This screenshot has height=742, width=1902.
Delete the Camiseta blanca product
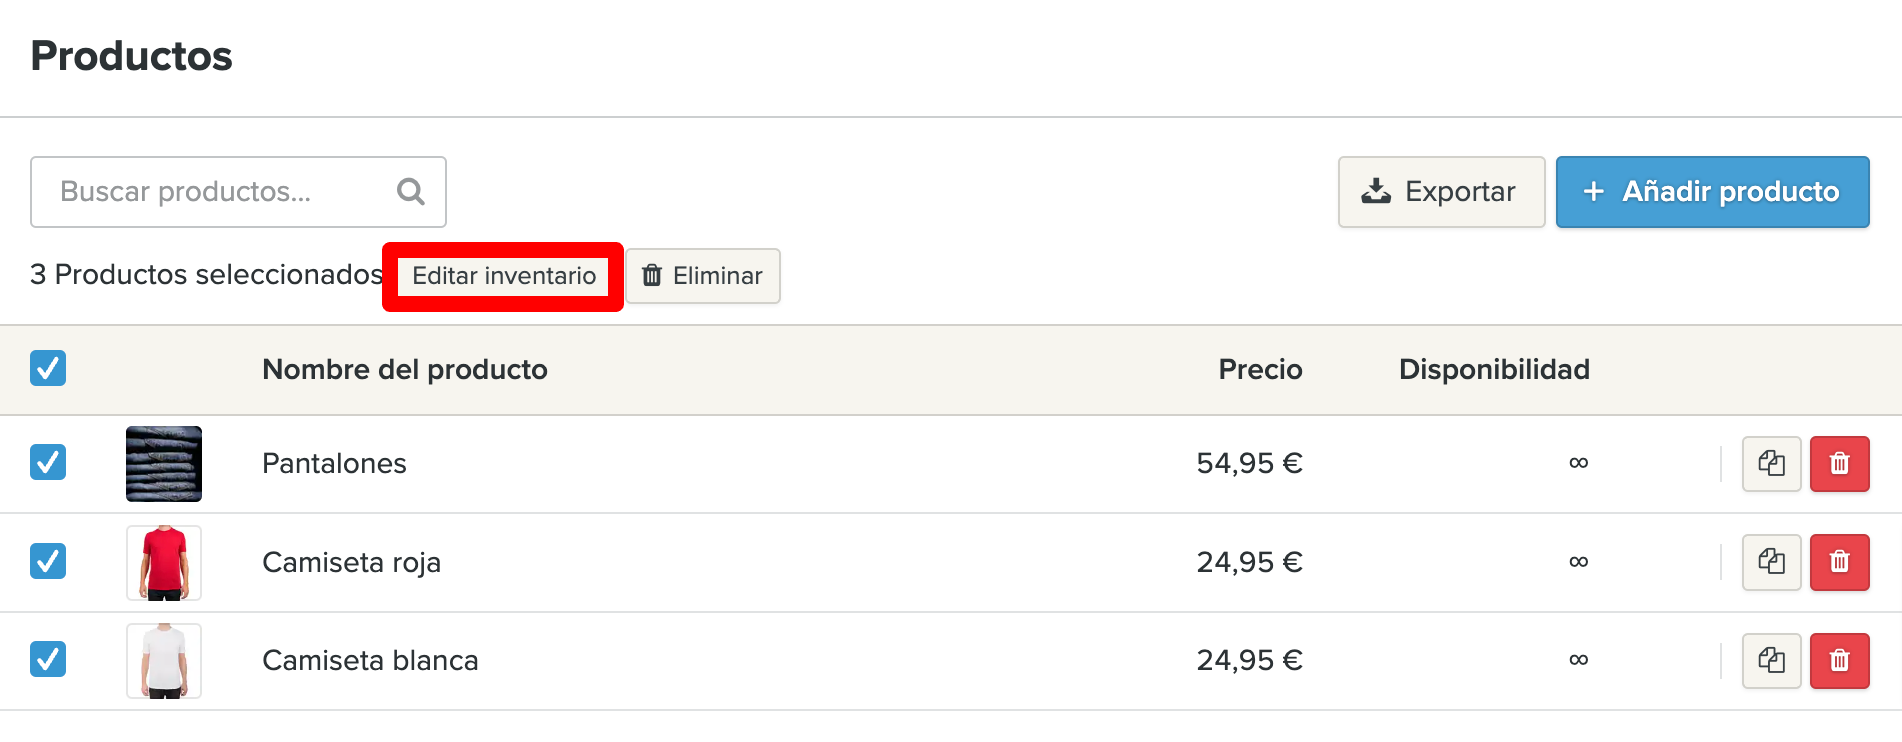pyautogui.click(x=1839, y=660)
